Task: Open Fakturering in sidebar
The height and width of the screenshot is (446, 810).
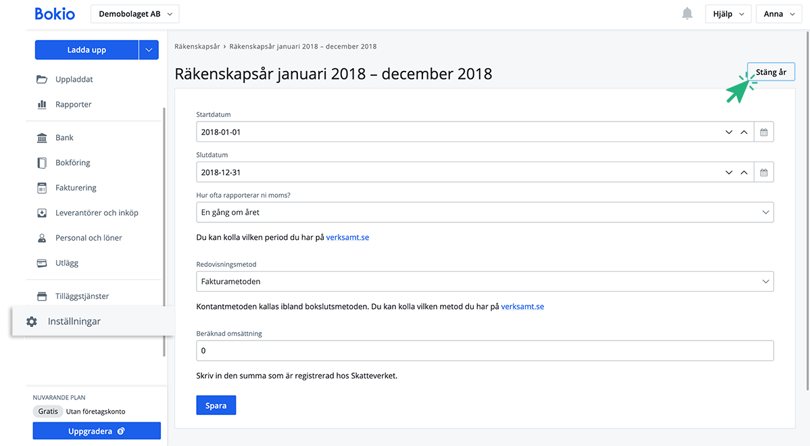Action: pyautogui.click(x=76, y=188)
